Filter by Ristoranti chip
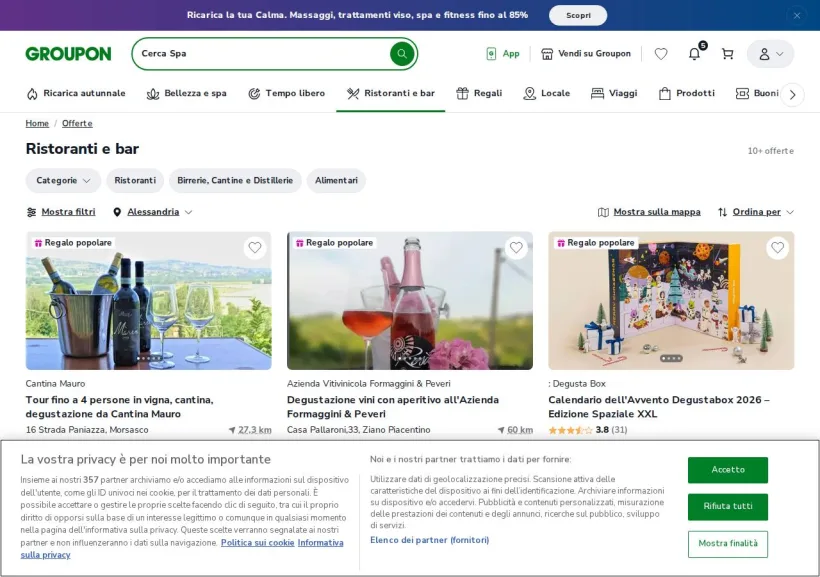The image size is (820, 577). click(x=135, y=180)
